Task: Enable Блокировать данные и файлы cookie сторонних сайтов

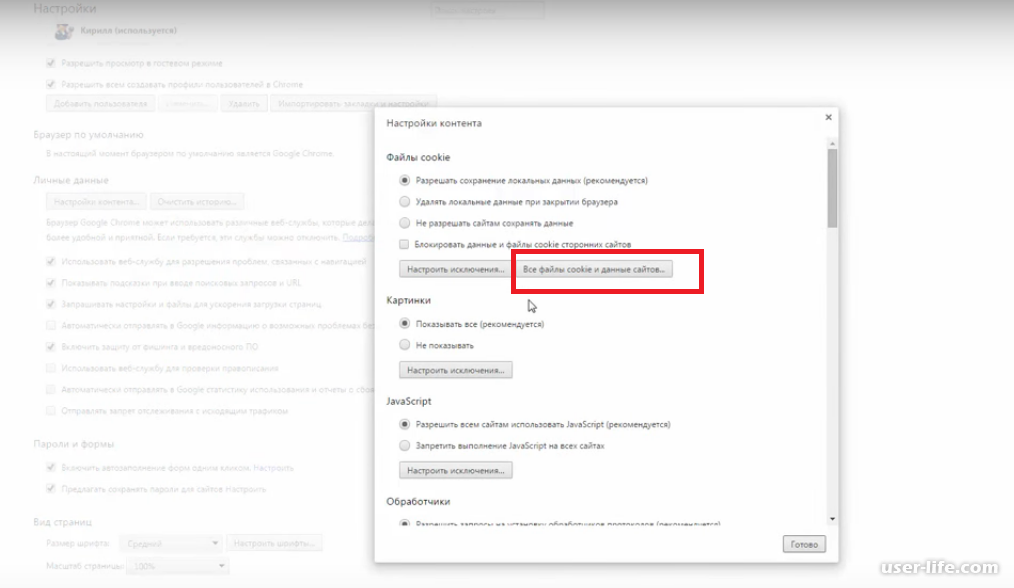Action: [404, 245]
